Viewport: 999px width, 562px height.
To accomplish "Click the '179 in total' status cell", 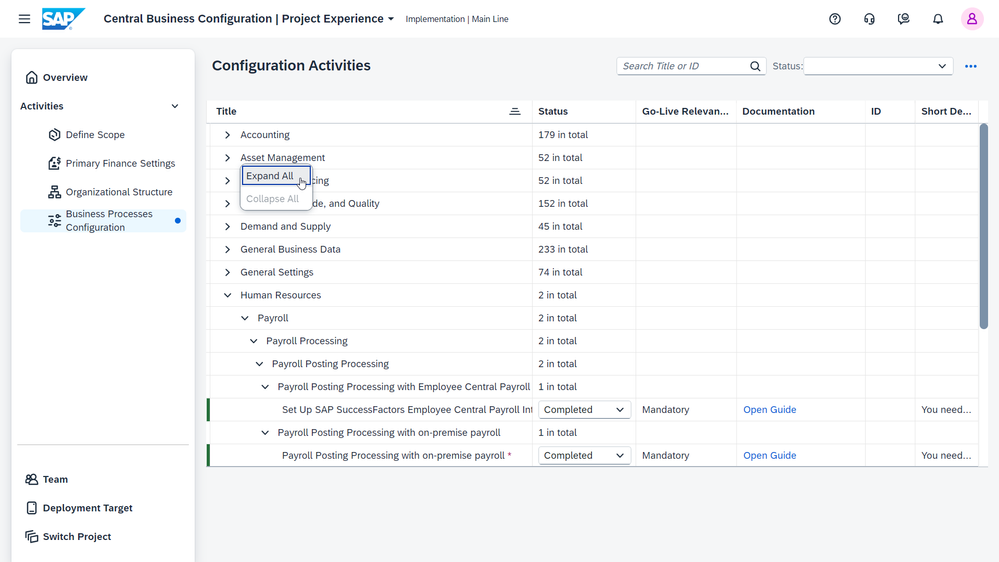I will 563,135.
